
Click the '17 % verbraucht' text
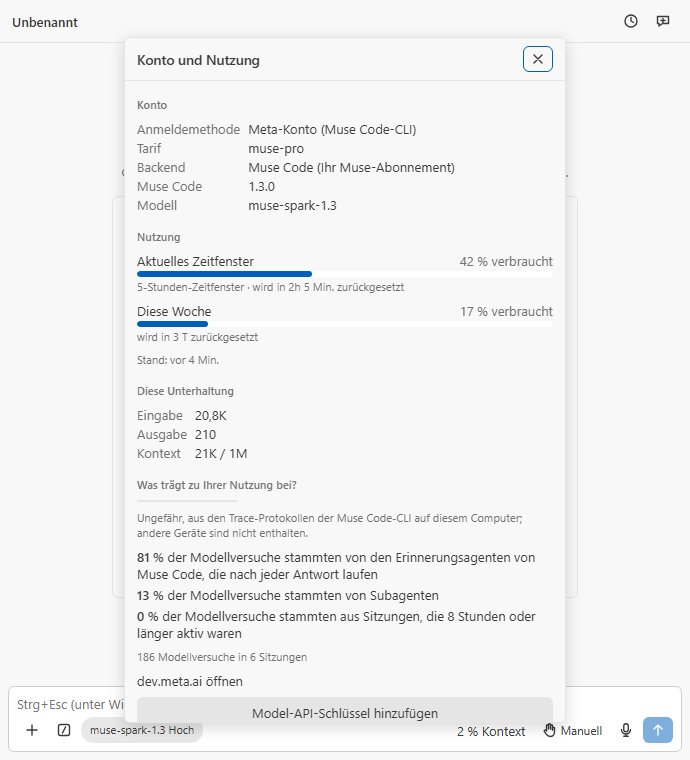point(506,312)
